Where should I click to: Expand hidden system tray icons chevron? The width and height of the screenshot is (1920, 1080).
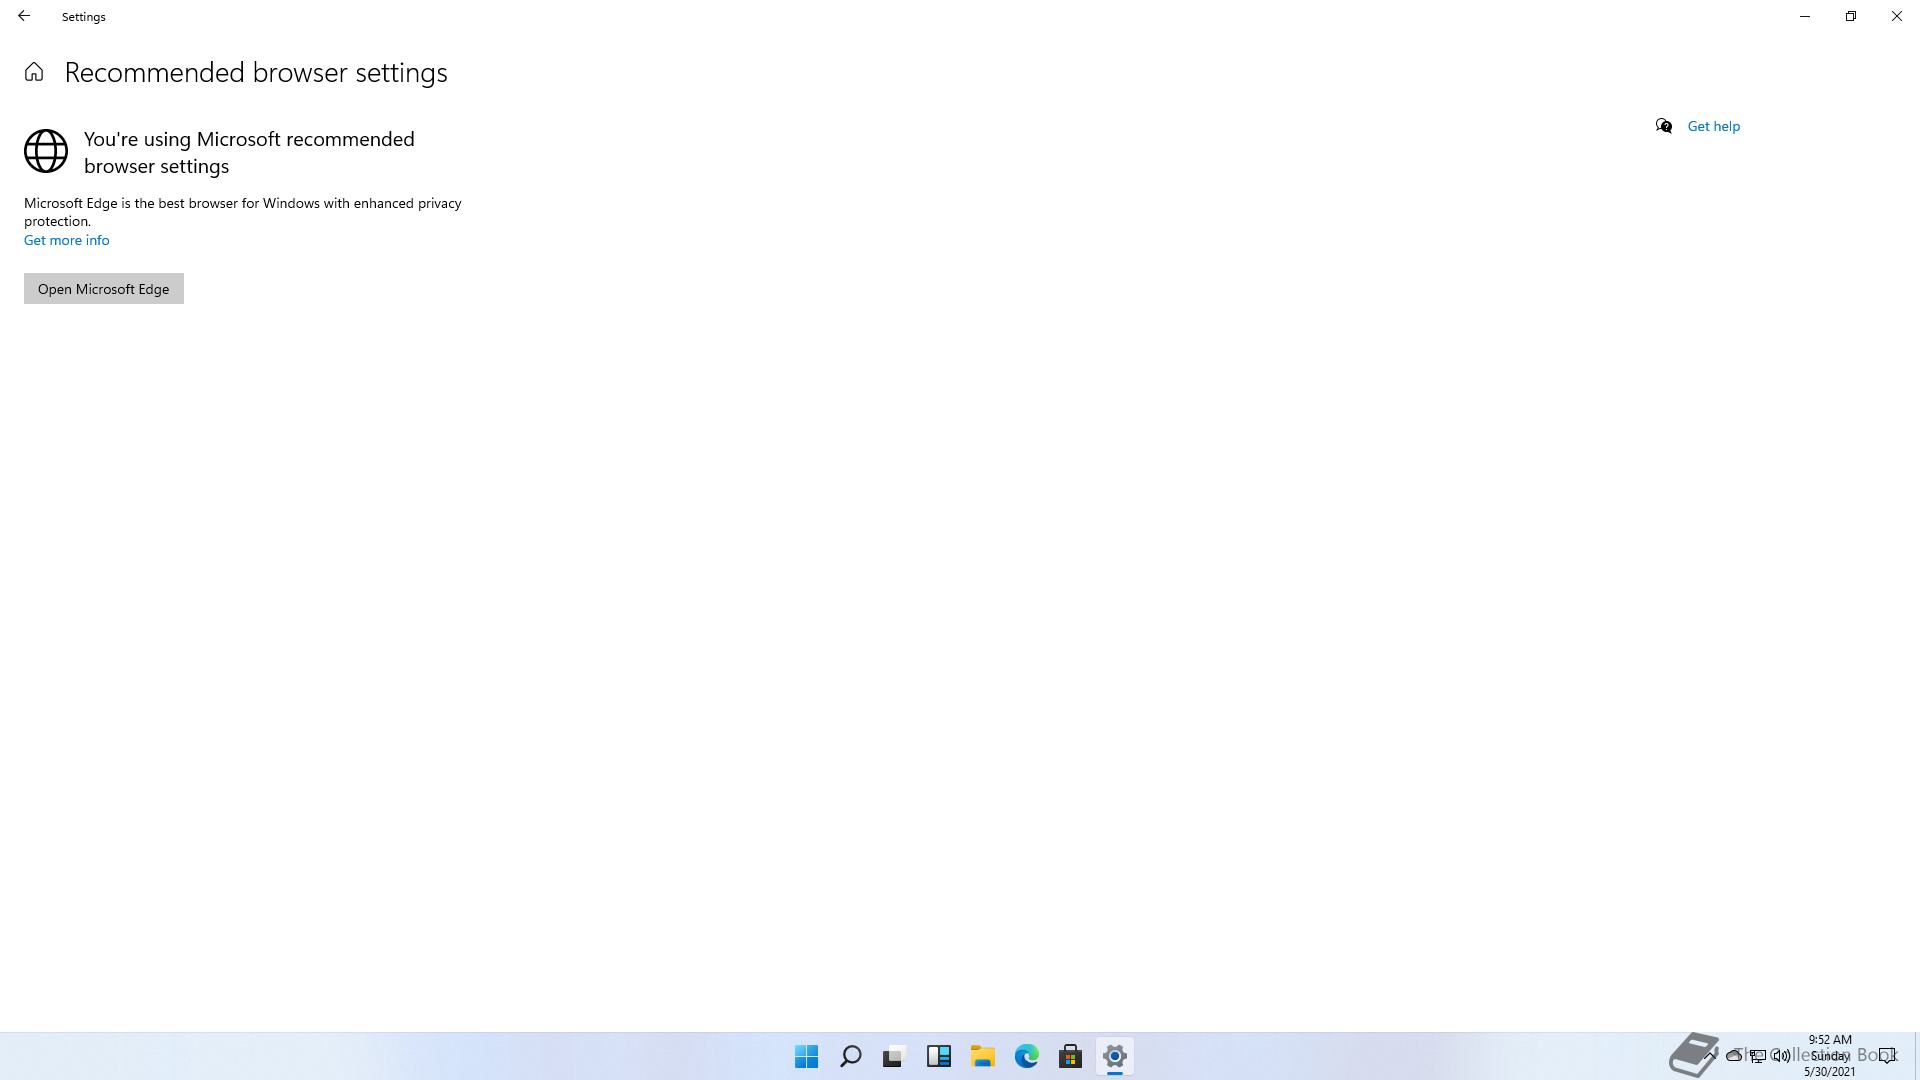tap(1711, 1055)
